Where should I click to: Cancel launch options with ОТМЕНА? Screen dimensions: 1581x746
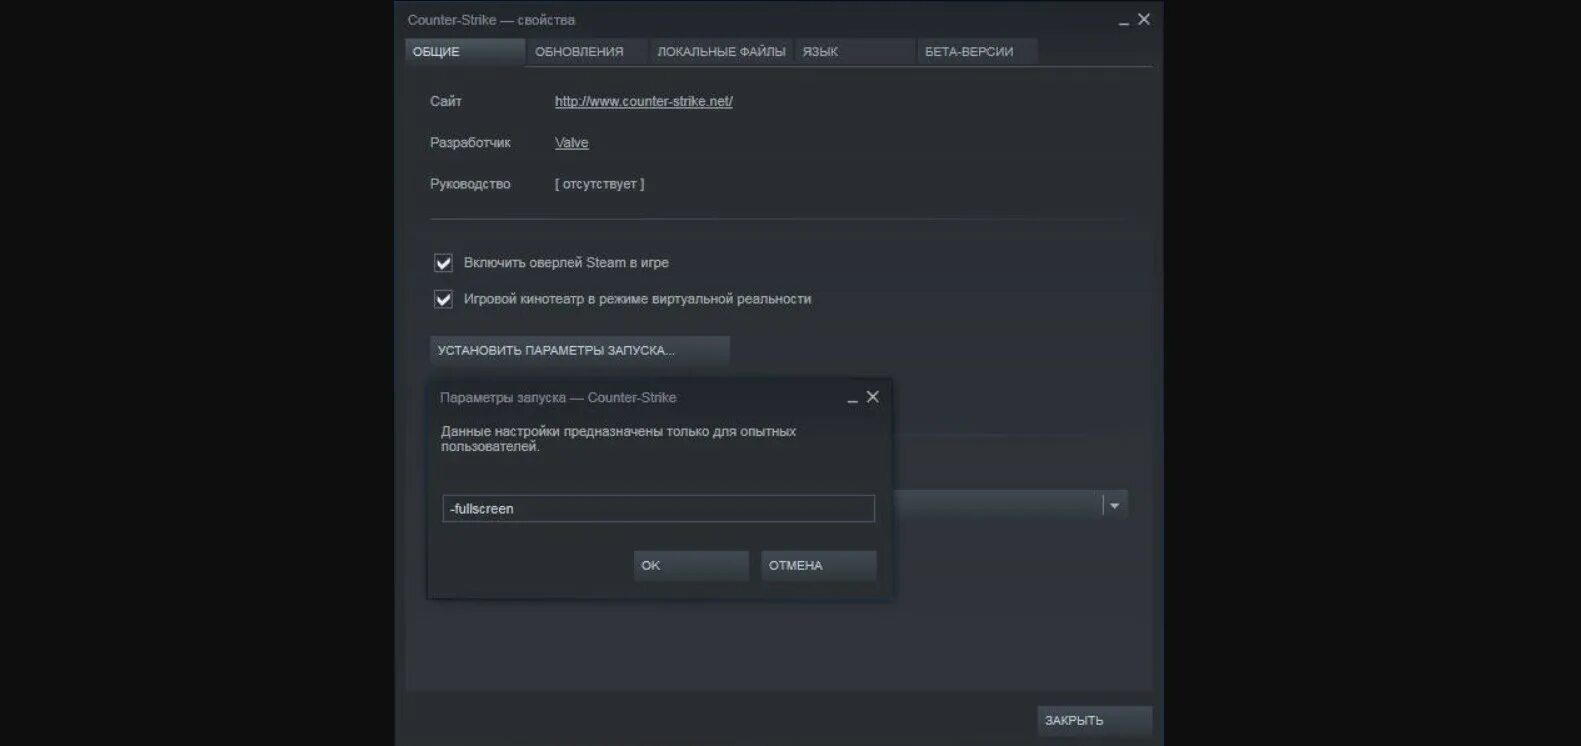point(819,565)
